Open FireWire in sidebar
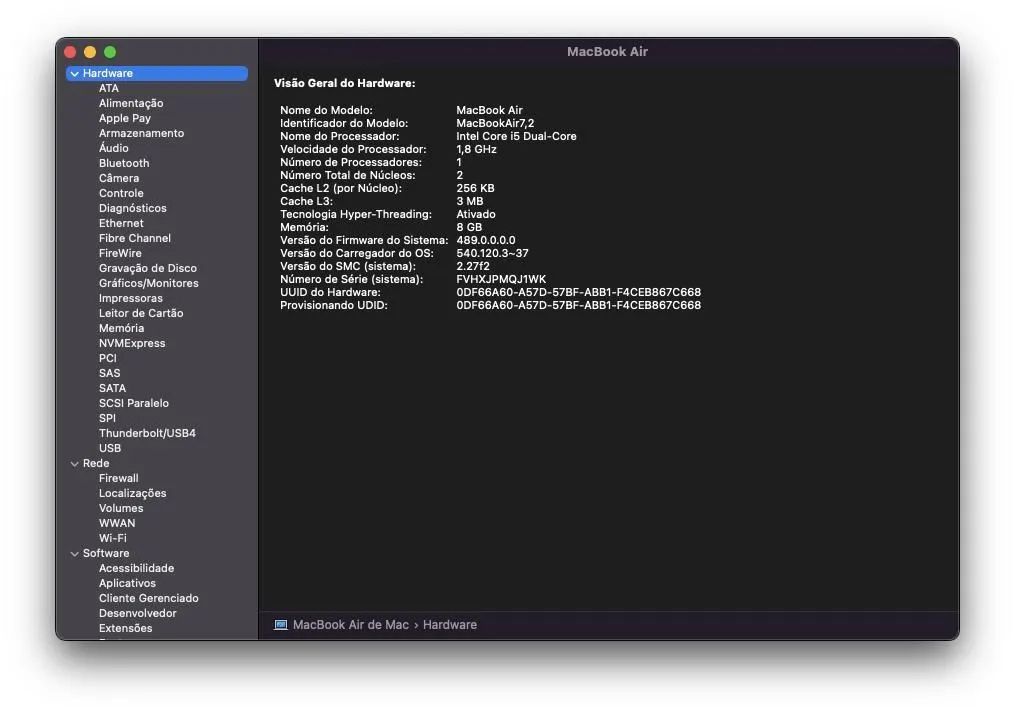 point(120,253)
